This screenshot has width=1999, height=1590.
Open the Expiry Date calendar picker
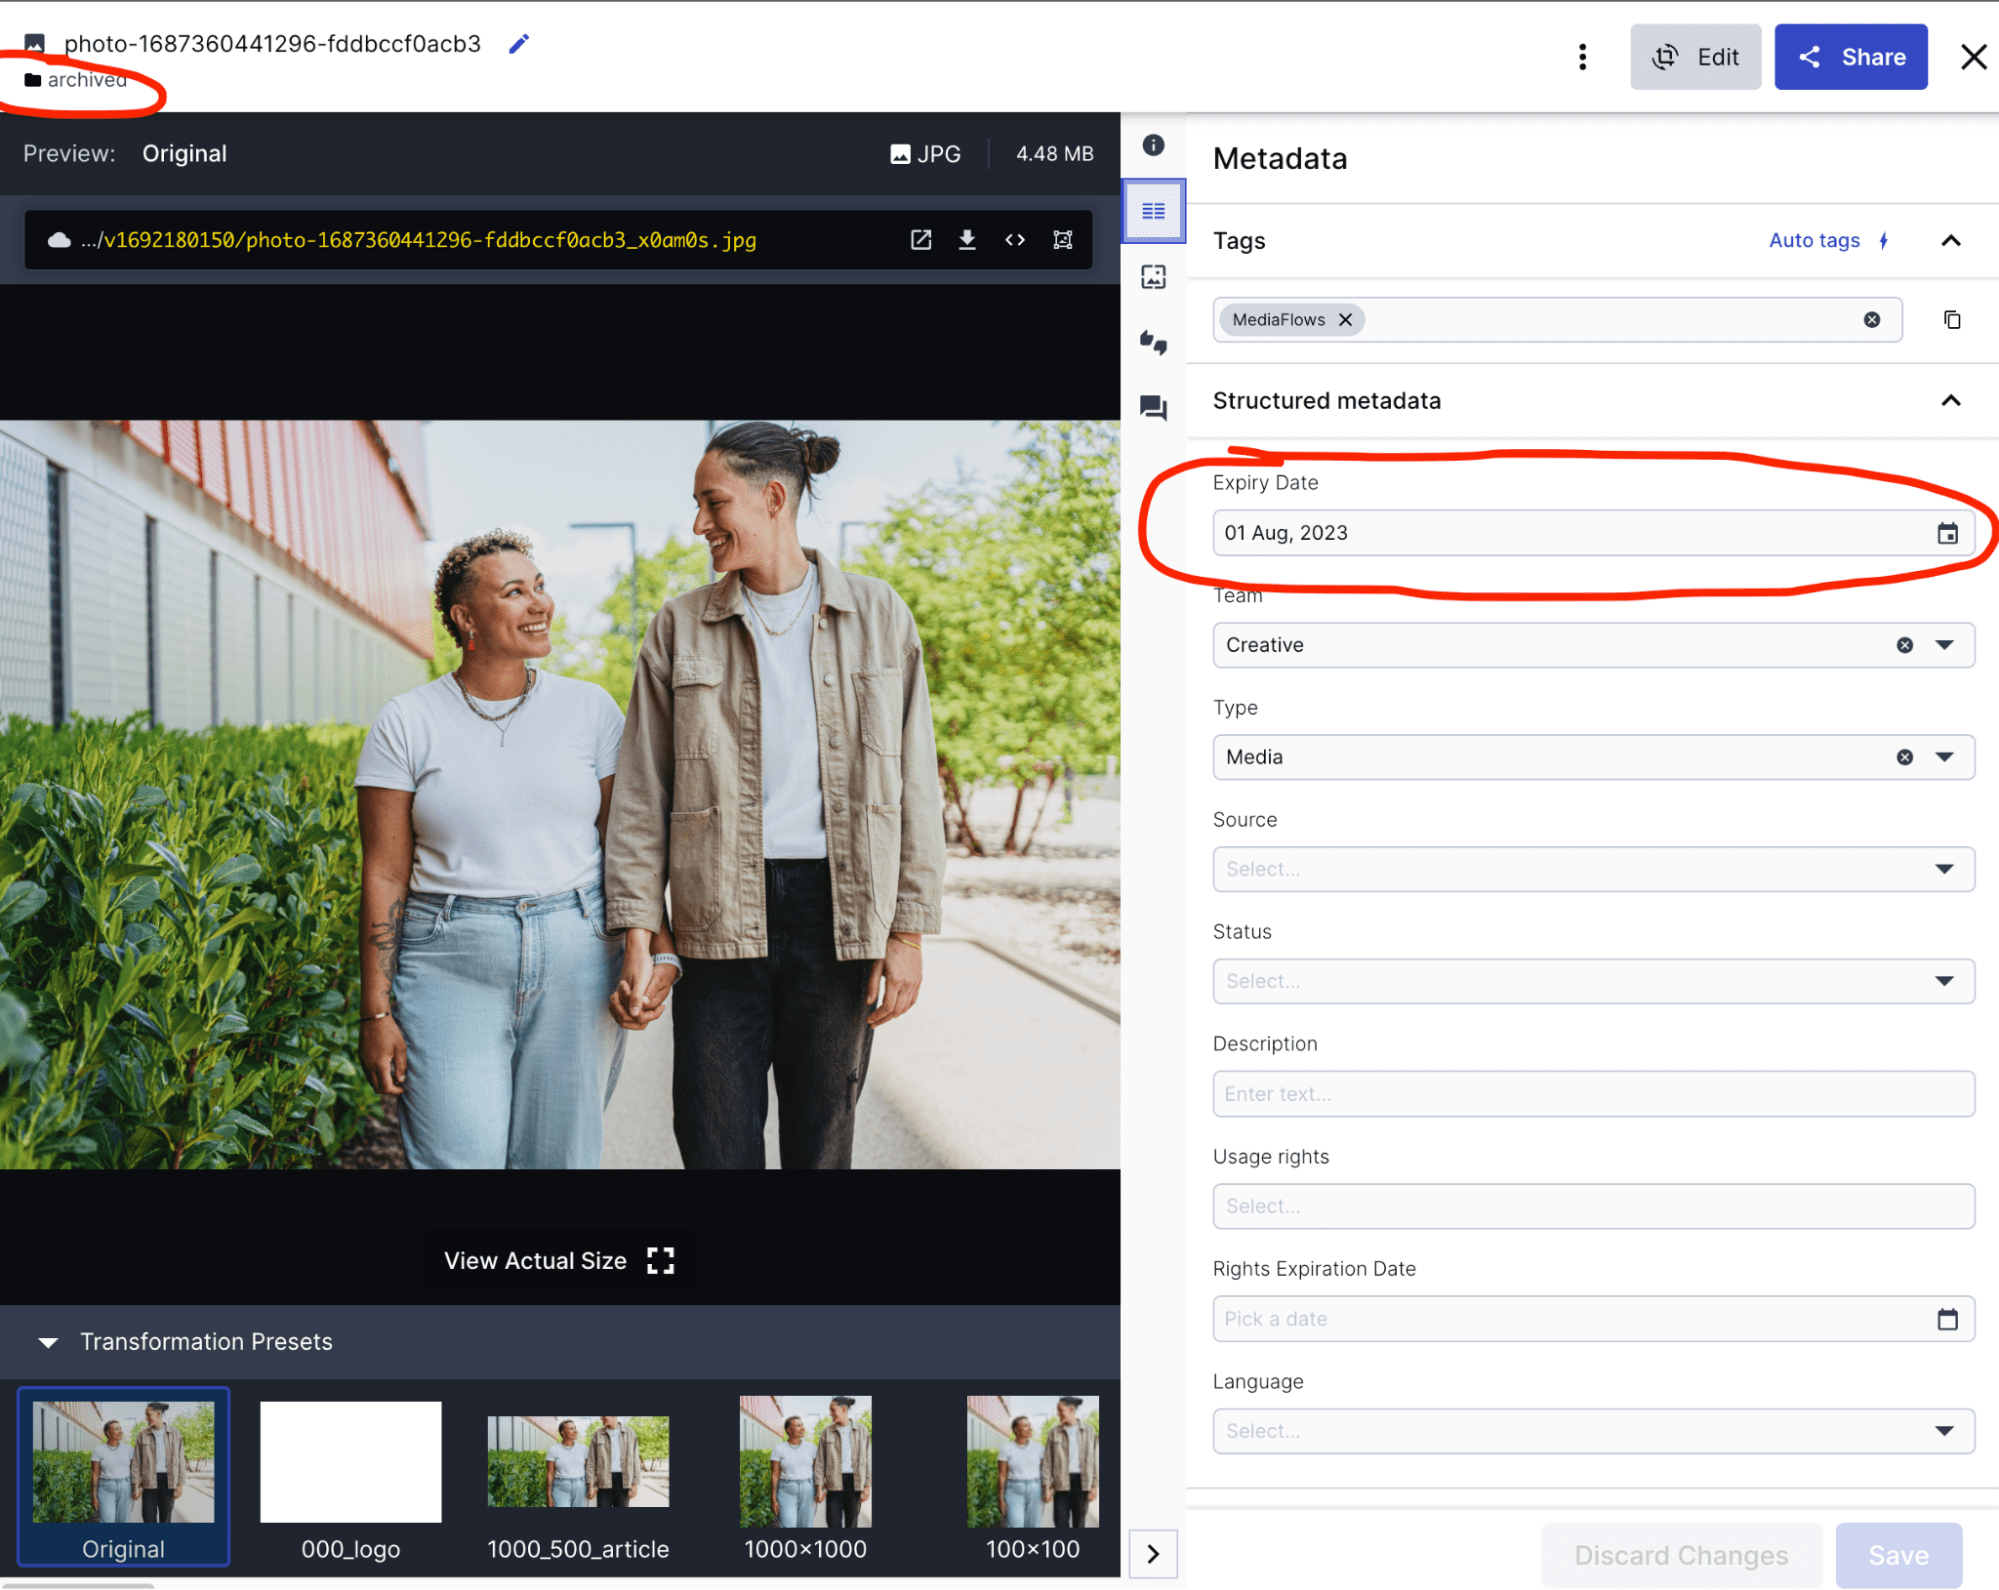pyautogui.click(x=1946, y=533)
